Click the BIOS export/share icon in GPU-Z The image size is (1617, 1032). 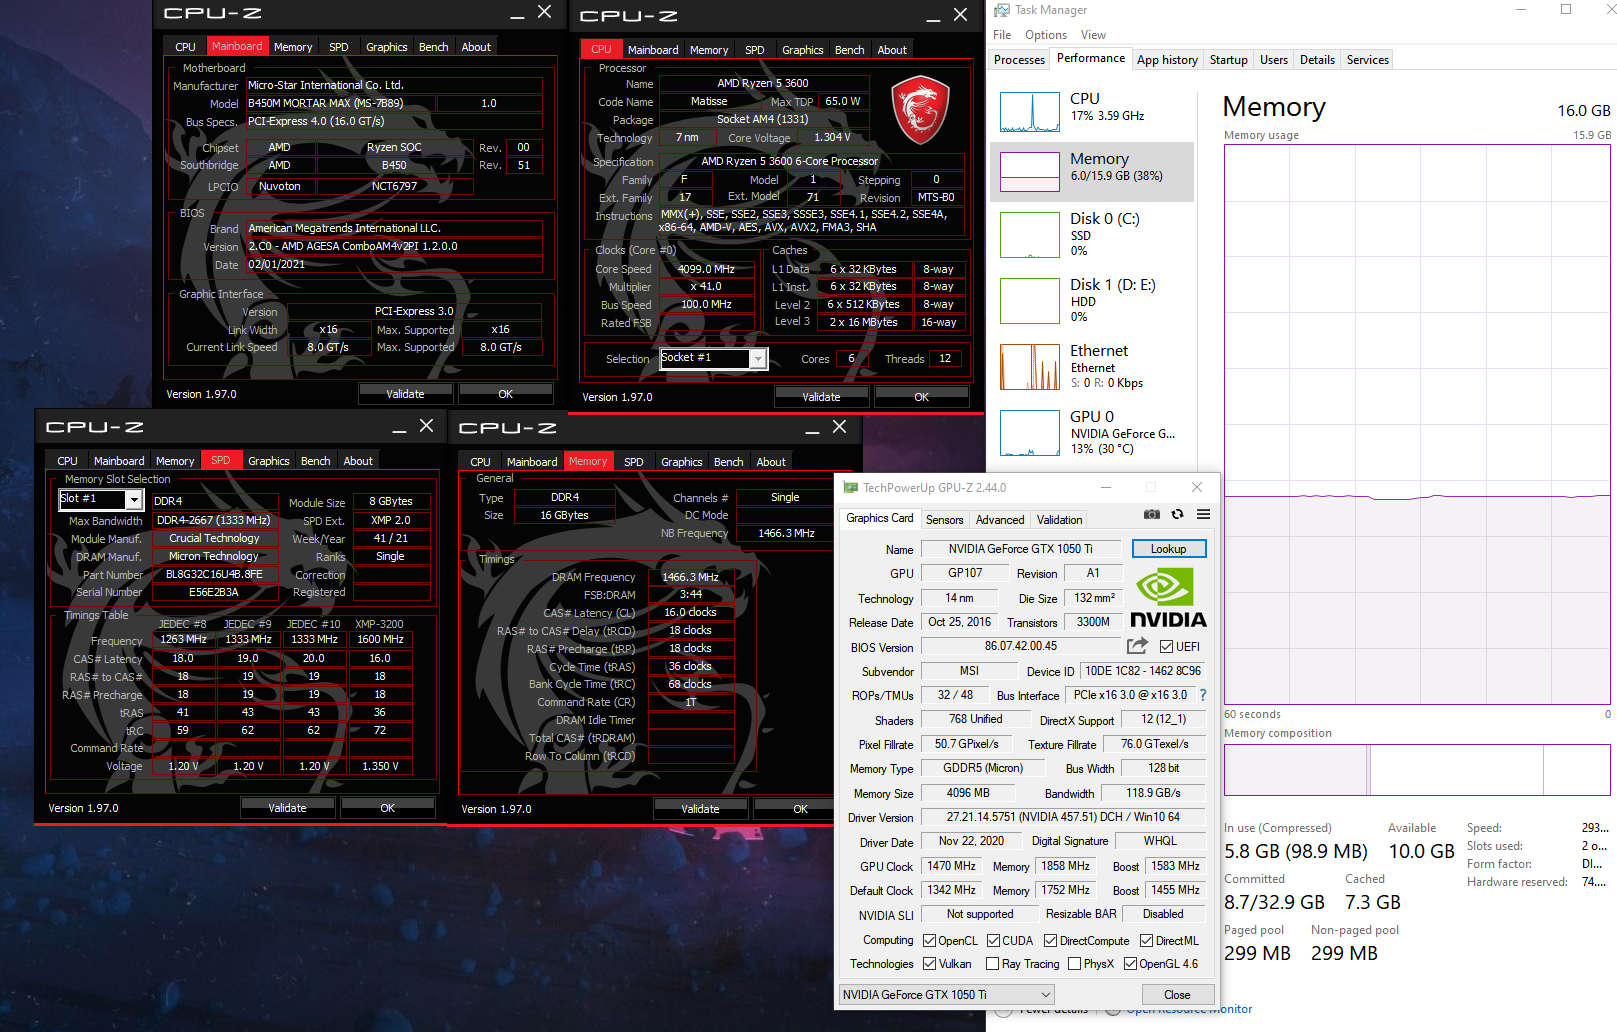tap(1137, 646)
